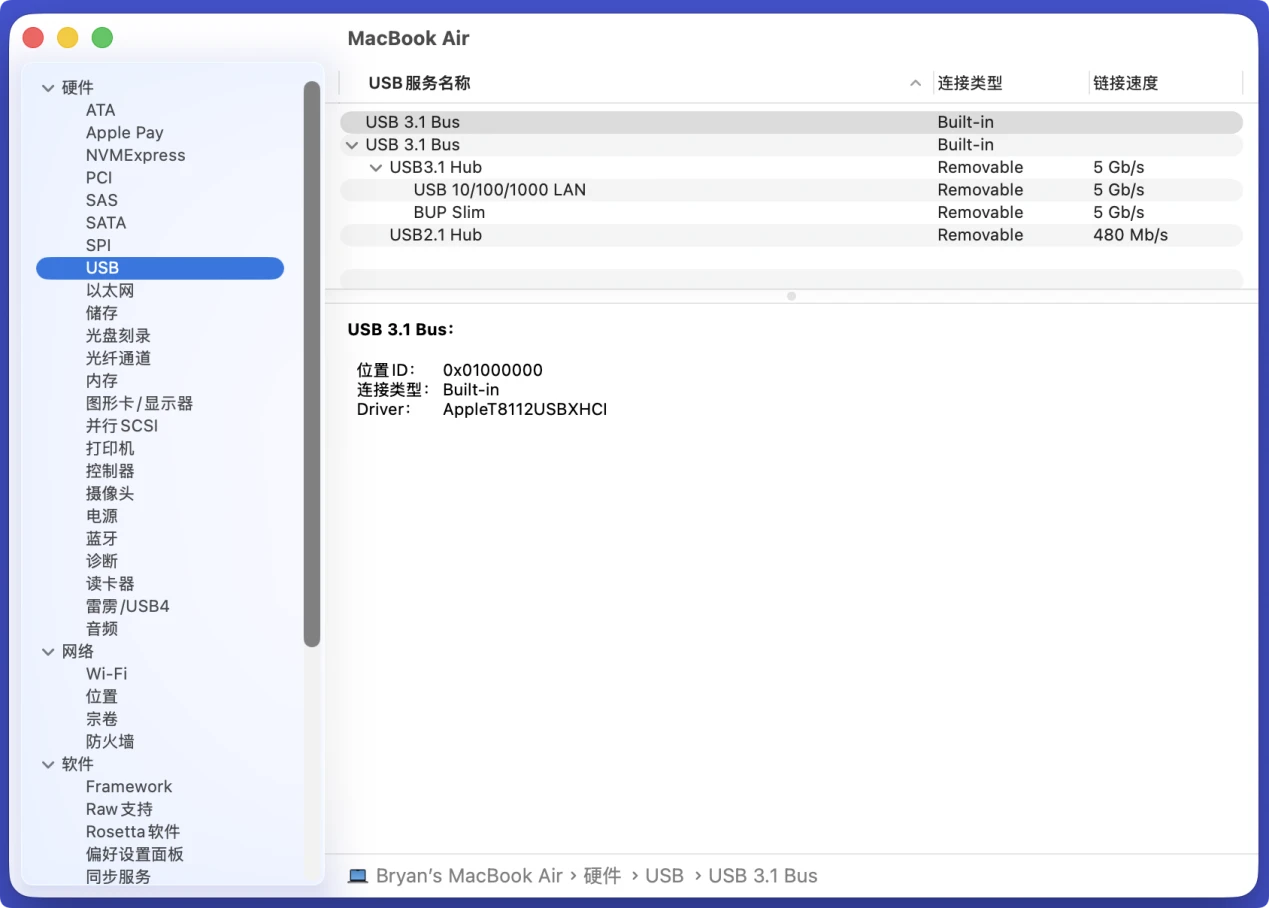Select 光纤通道 in the sidebar
Image resolution: width=1269 pixels, height=908 pixels.
pyautogui.click(x=118, y=358)
